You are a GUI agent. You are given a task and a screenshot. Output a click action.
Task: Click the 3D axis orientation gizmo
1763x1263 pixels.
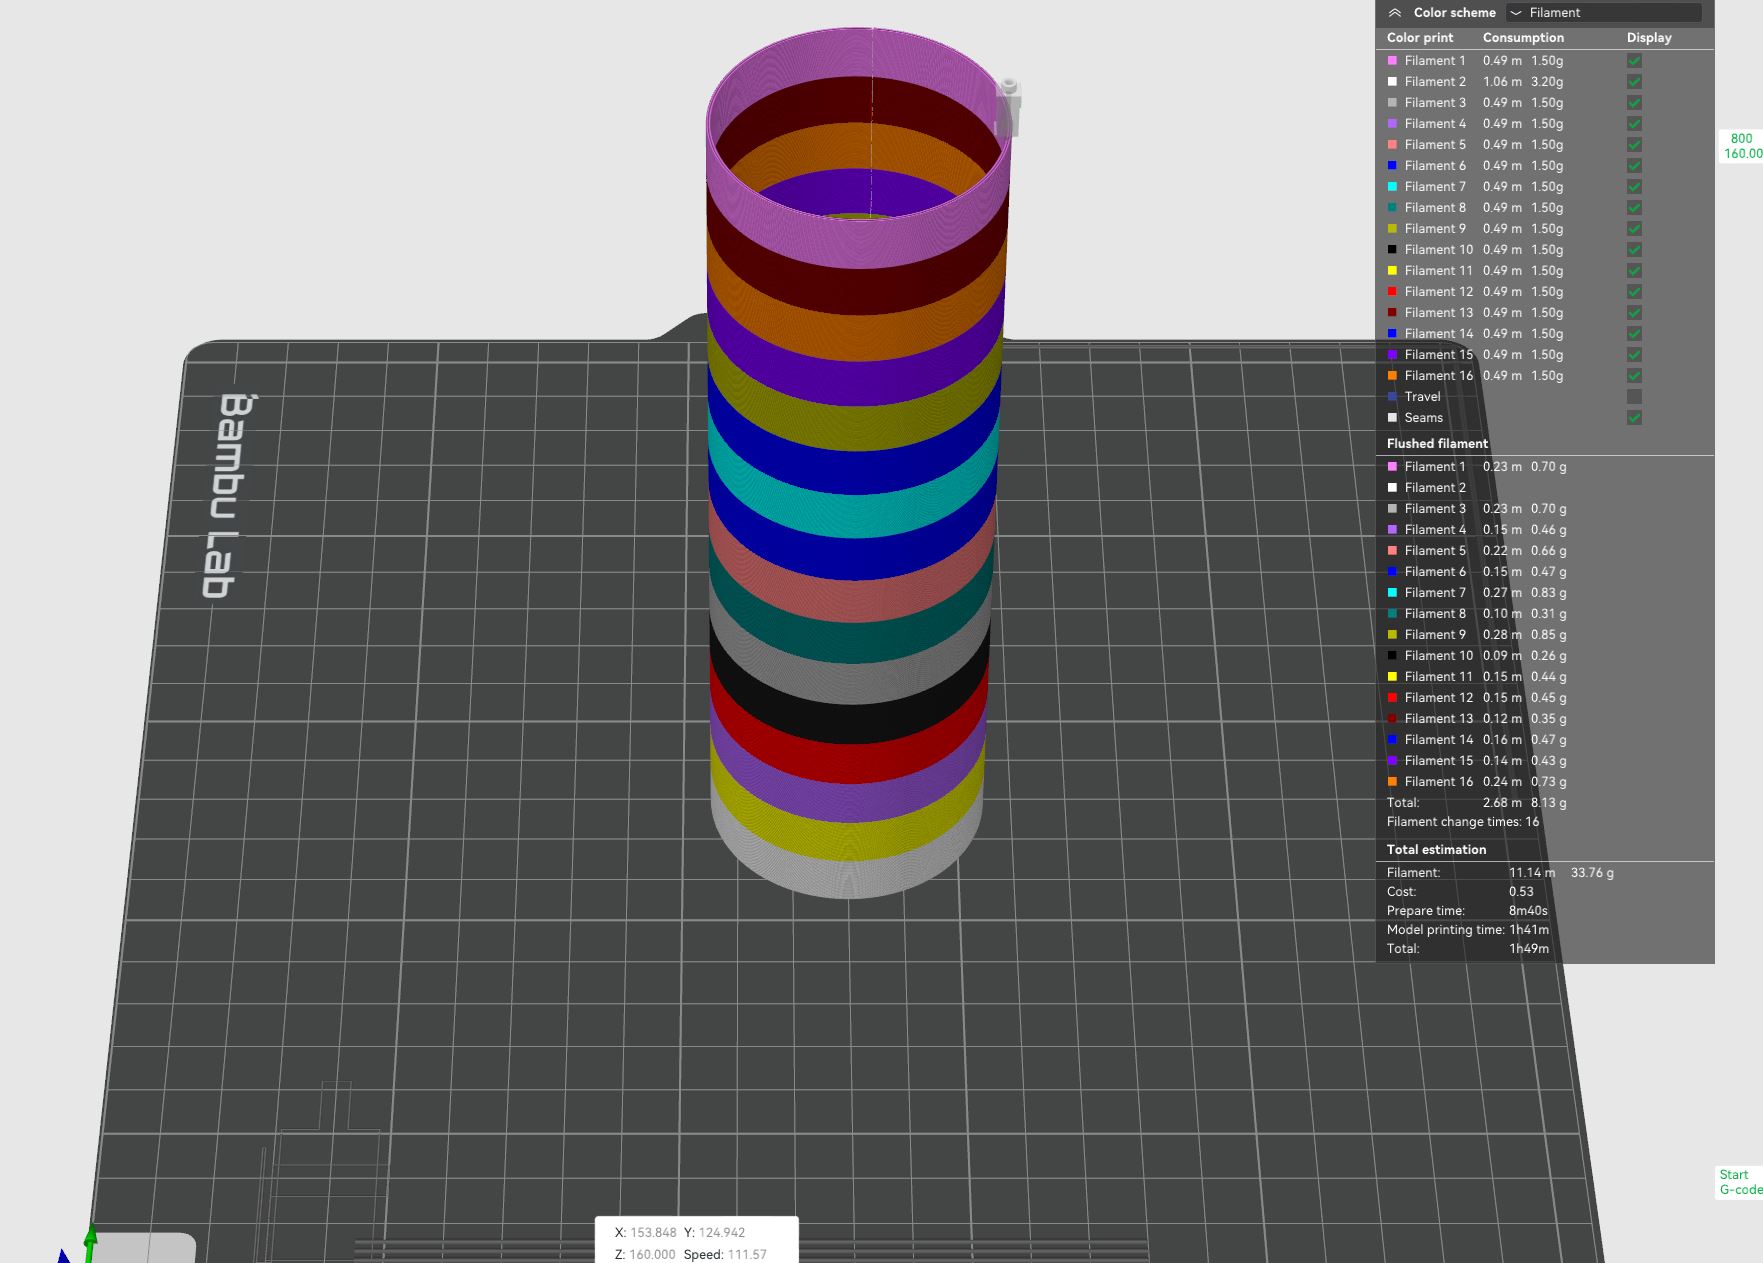tap(80, 1245)
